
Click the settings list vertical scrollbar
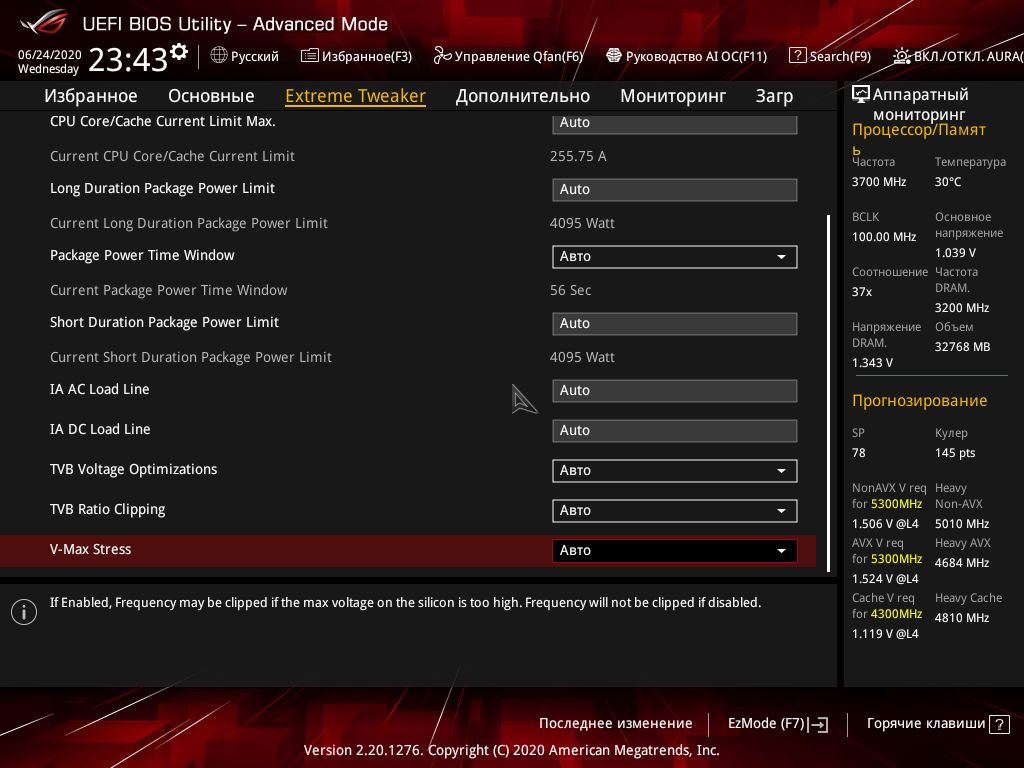829,393
